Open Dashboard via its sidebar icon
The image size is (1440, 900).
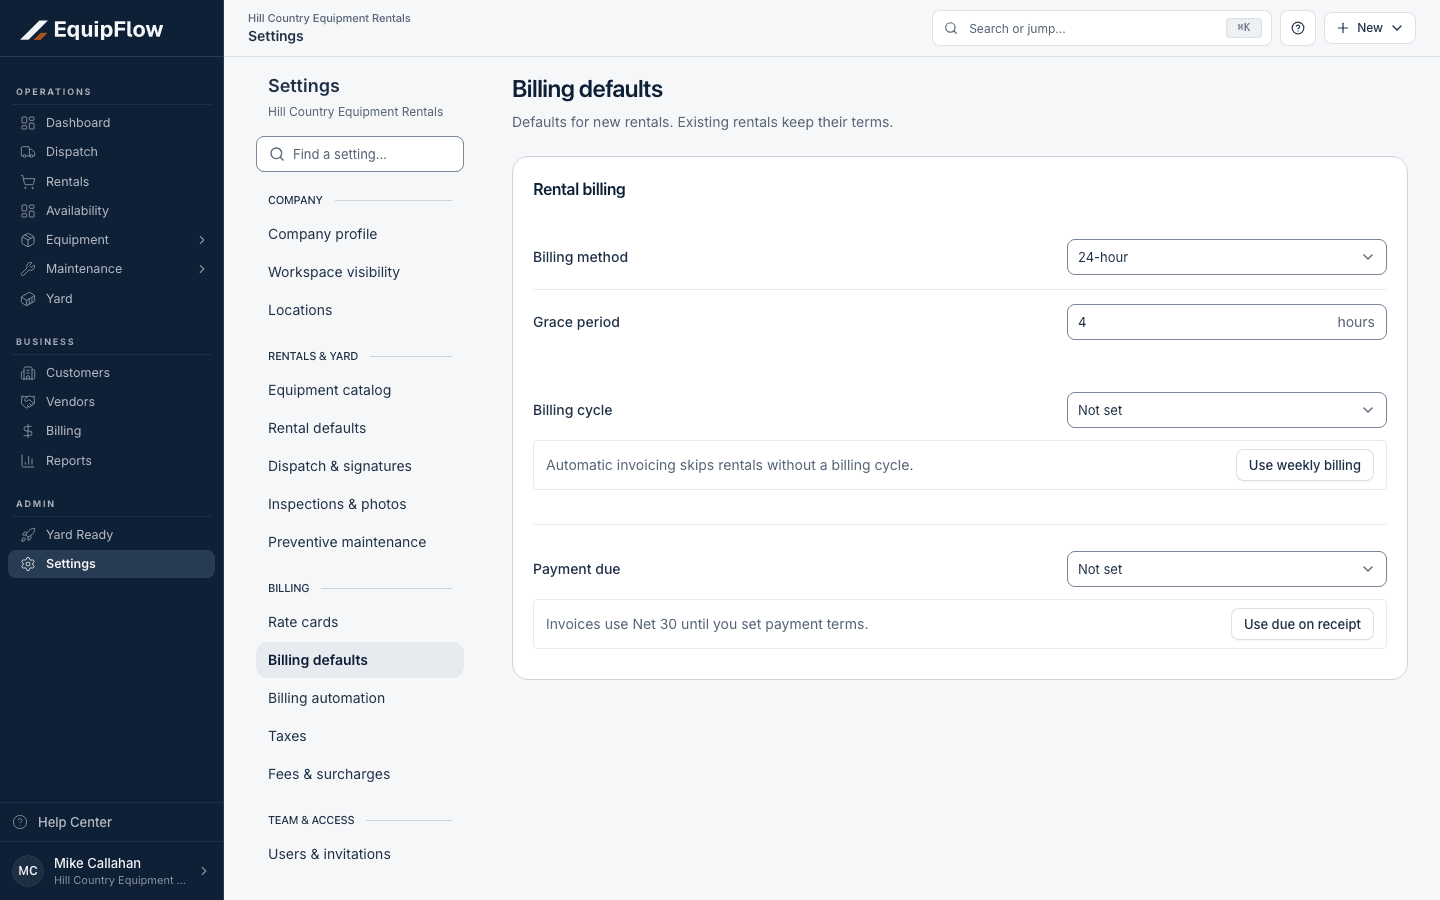(x=28, y=123)
